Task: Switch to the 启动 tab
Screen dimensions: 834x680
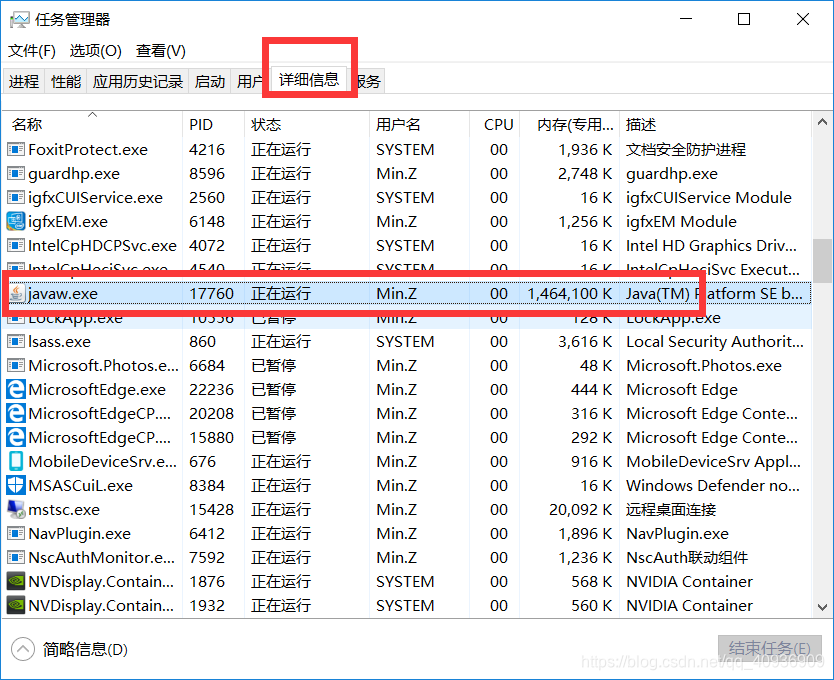Action: (210, 81)
